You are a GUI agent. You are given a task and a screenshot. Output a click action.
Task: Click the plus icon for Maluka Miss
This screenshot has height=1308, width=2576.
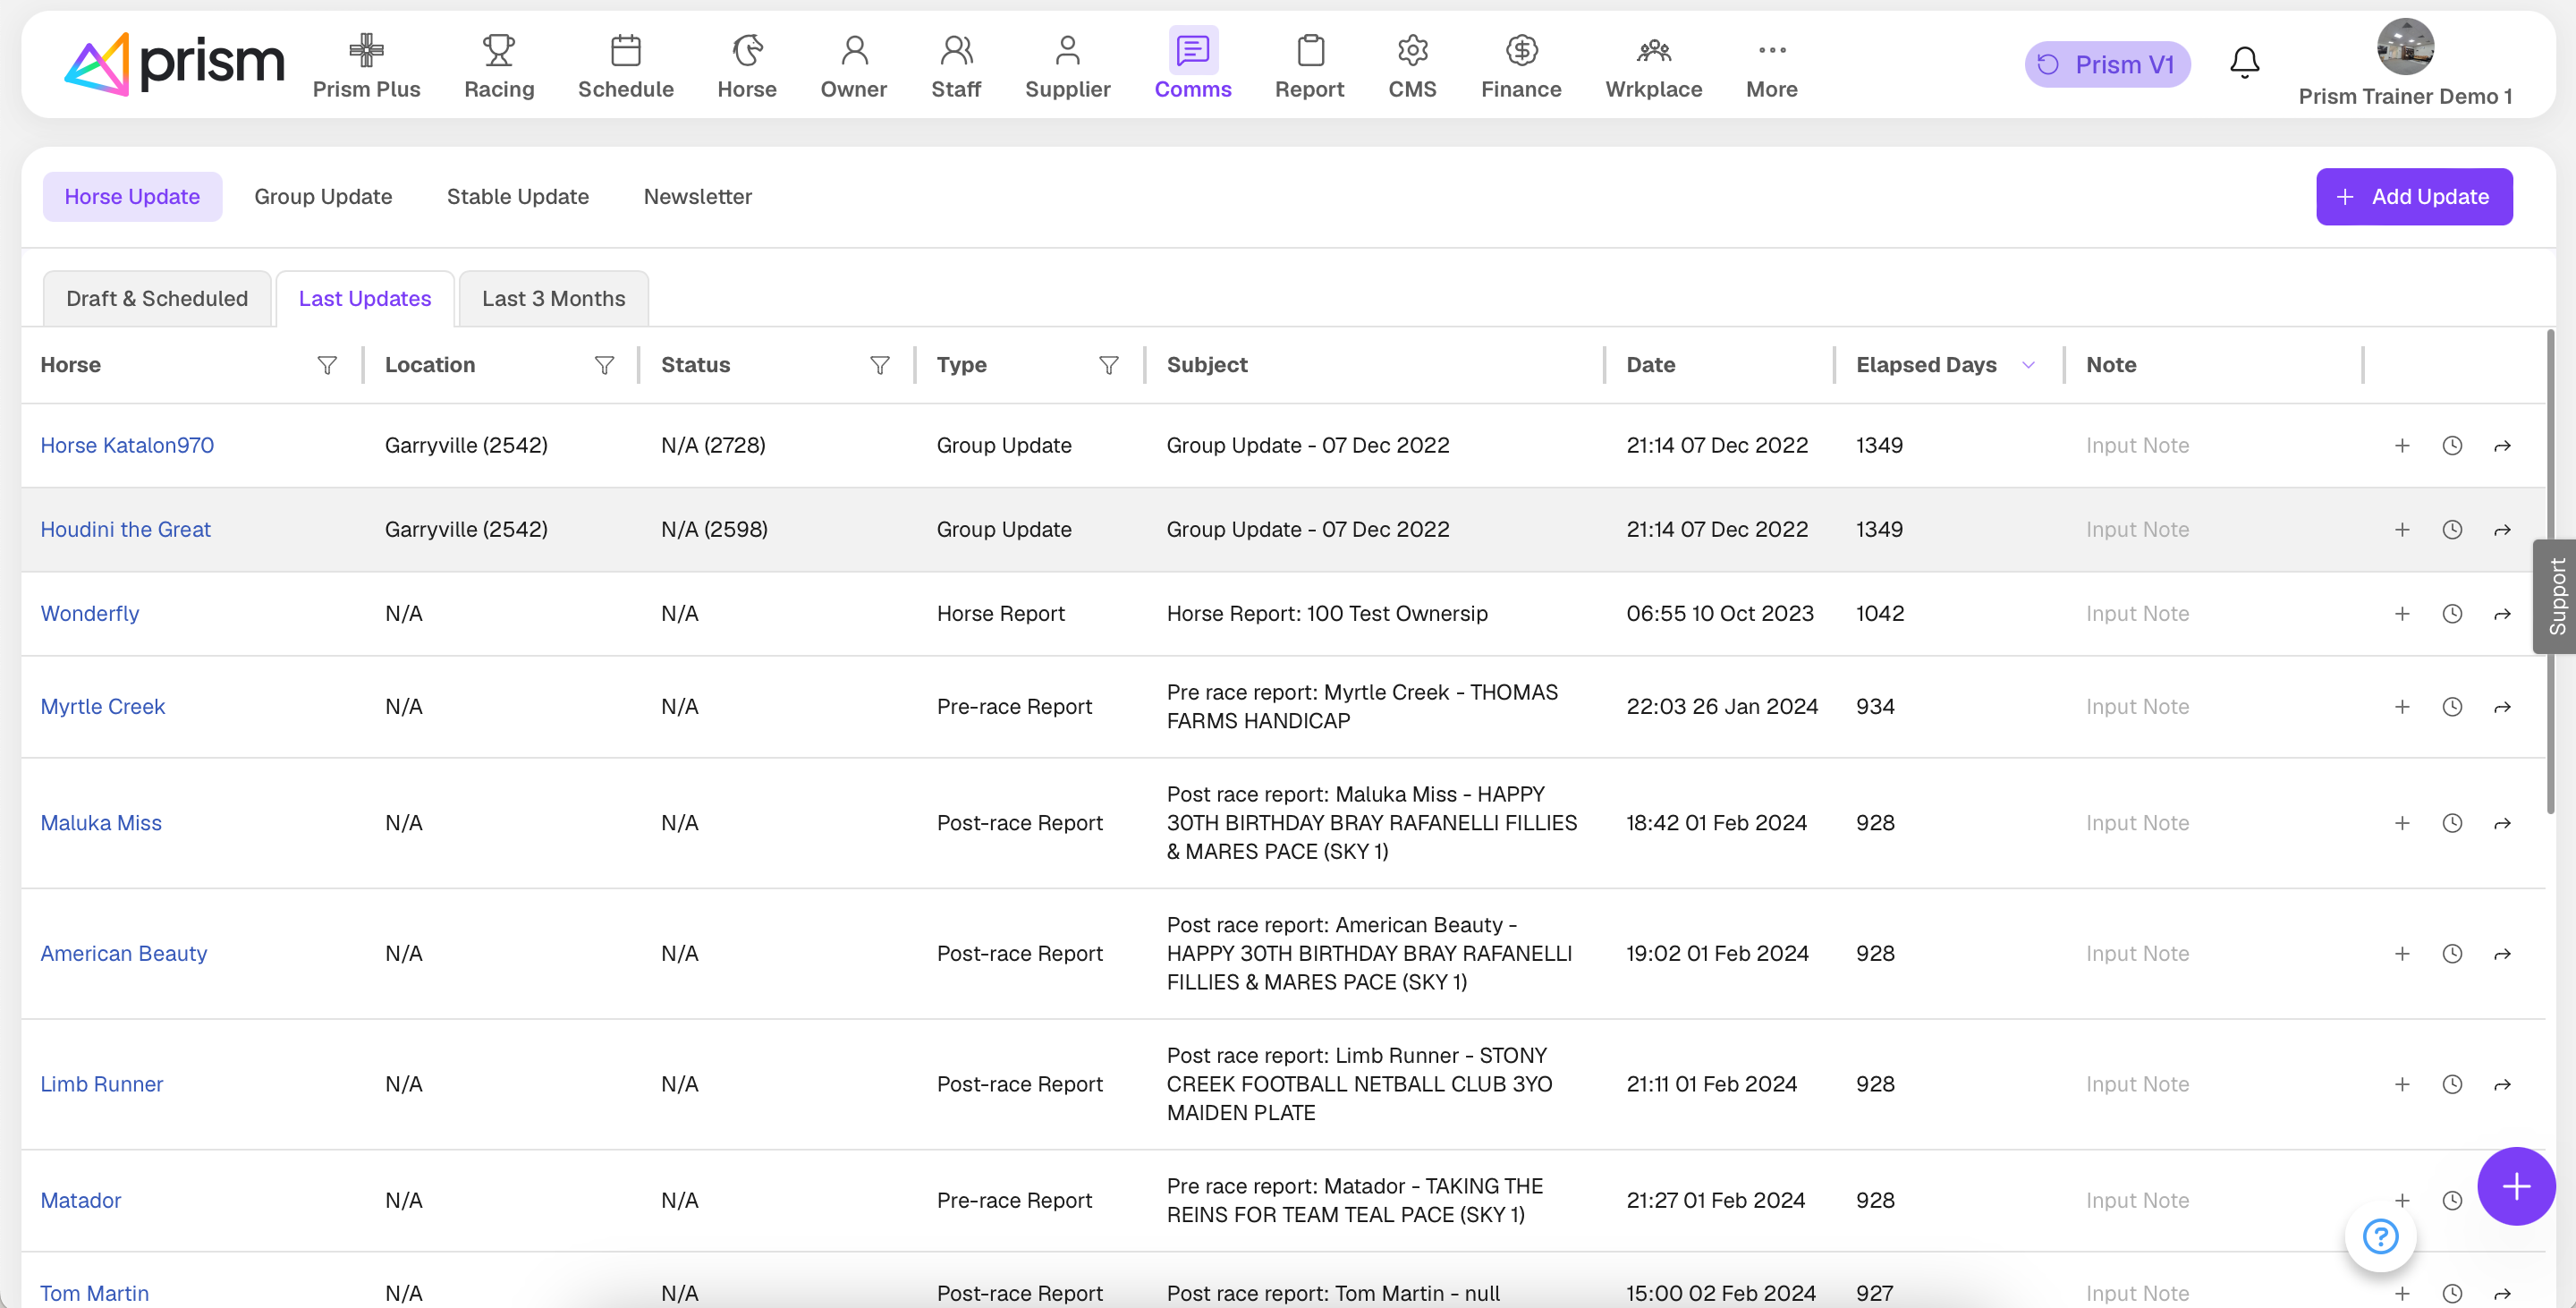2402,823
